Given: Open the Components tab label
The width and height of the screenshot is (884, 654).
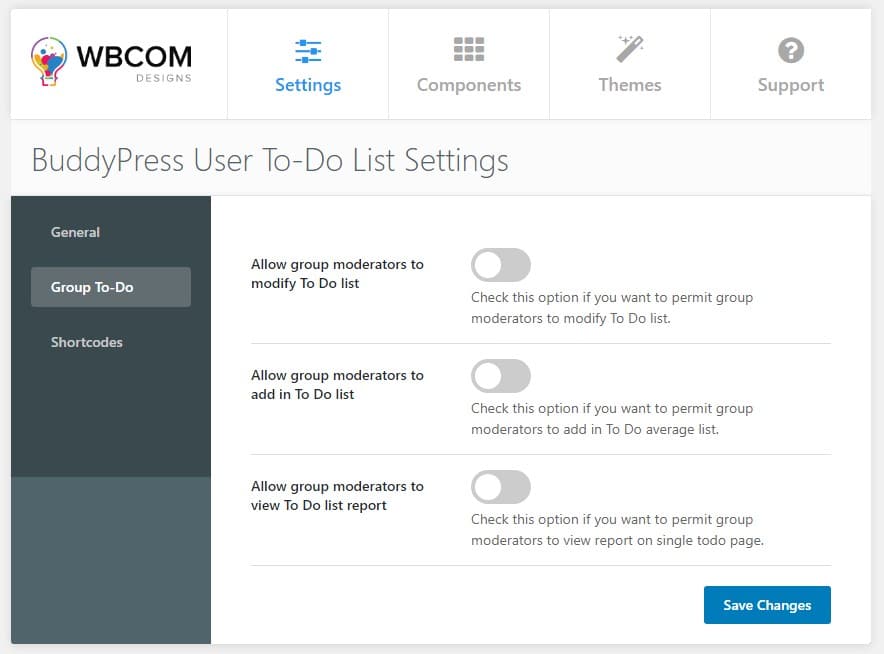Looking at the screenshot, I should click(x=468, y=85).
